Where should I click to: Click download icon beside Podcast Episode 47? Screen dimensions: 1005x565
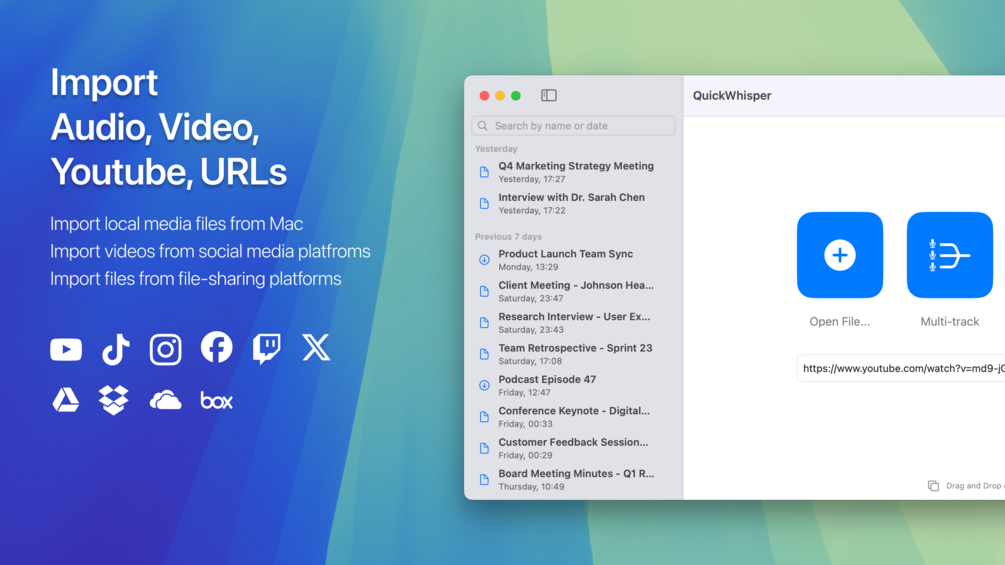(x=485, y=385)
